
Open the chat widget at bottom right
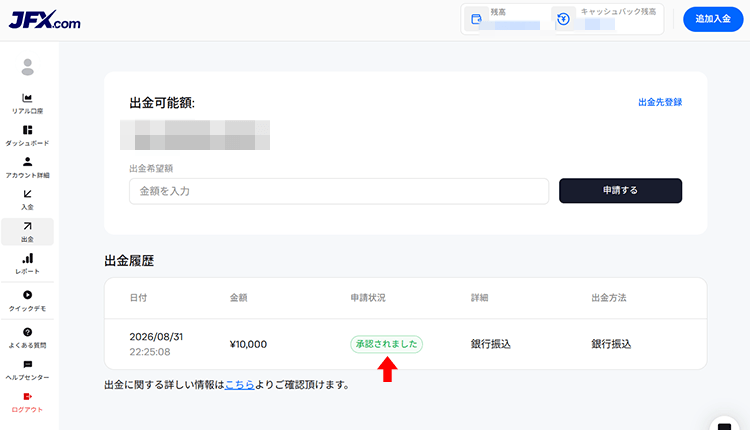(x=725, y=423)
